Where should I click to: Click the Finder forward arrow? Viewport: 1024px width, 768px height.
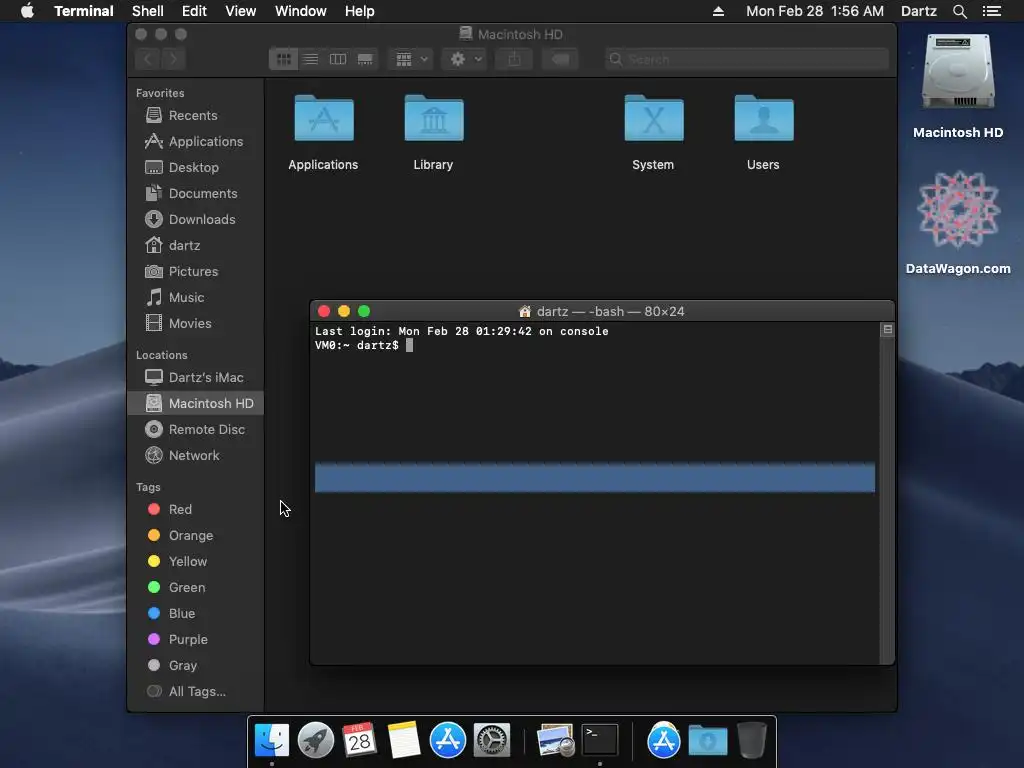(173, 59)
